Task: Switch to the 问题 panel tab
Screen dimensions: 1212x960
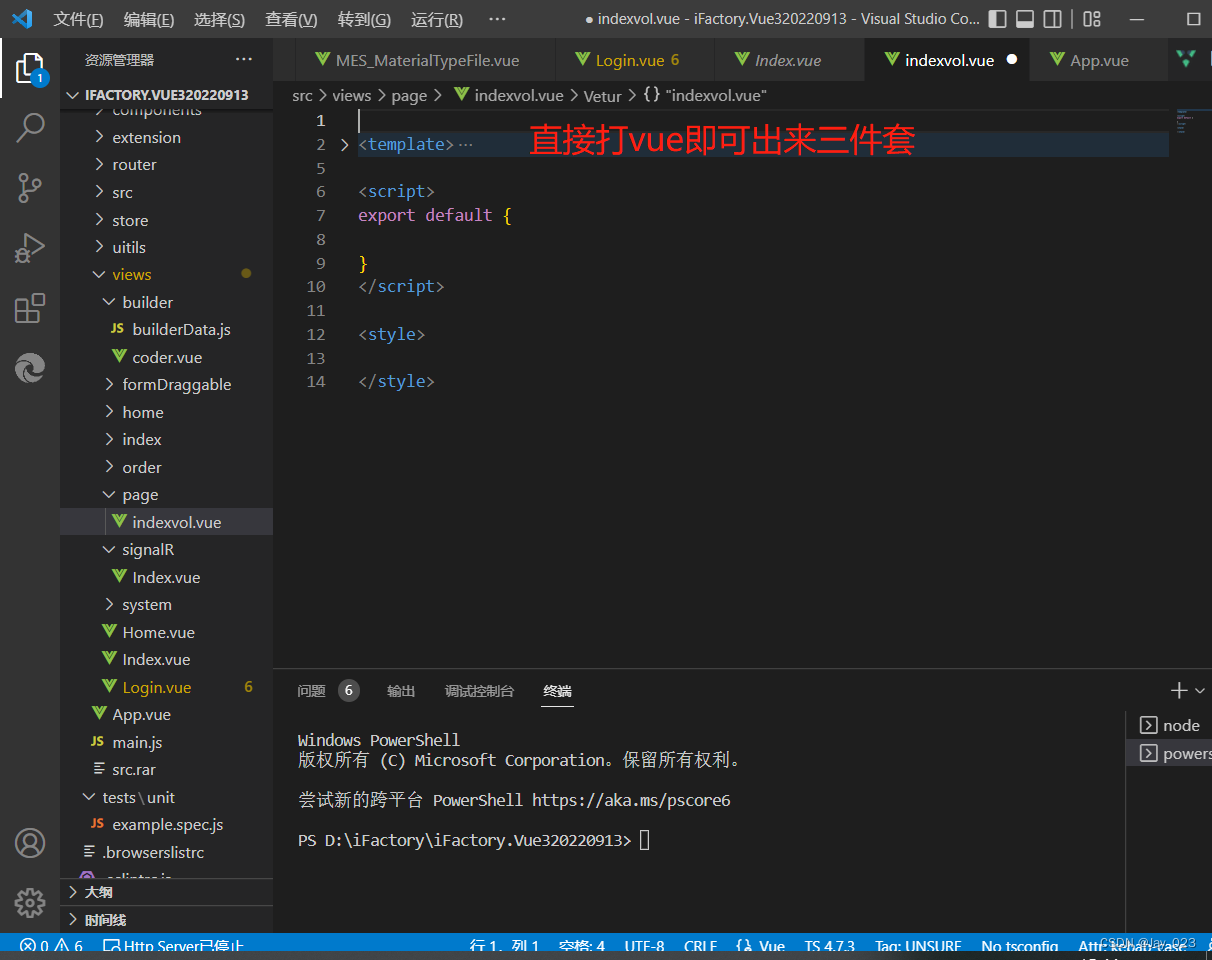Action: (x=312, y=691)
